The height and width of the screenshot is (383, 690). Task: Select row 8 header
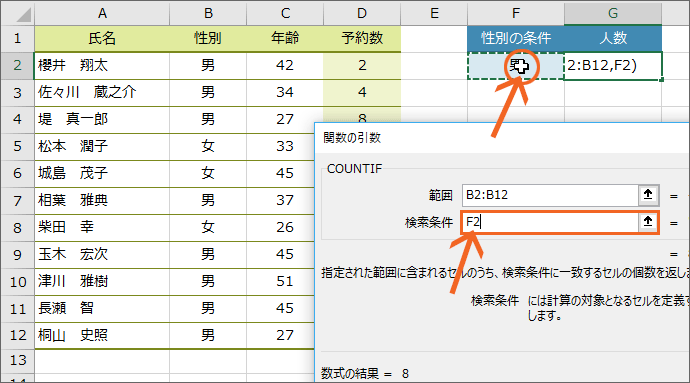(x=18, y=228)
